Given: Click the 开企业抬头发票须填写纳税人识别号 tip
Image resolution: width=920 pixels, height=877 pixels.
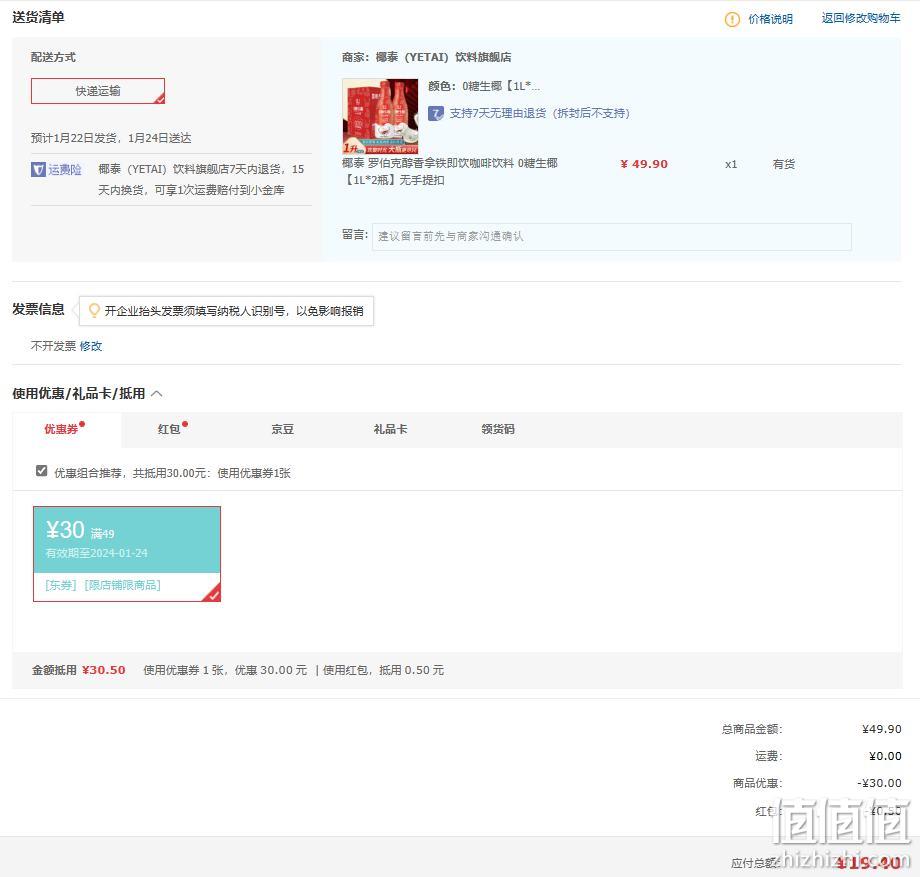Looking at the screenshot, I should point(234,311).
